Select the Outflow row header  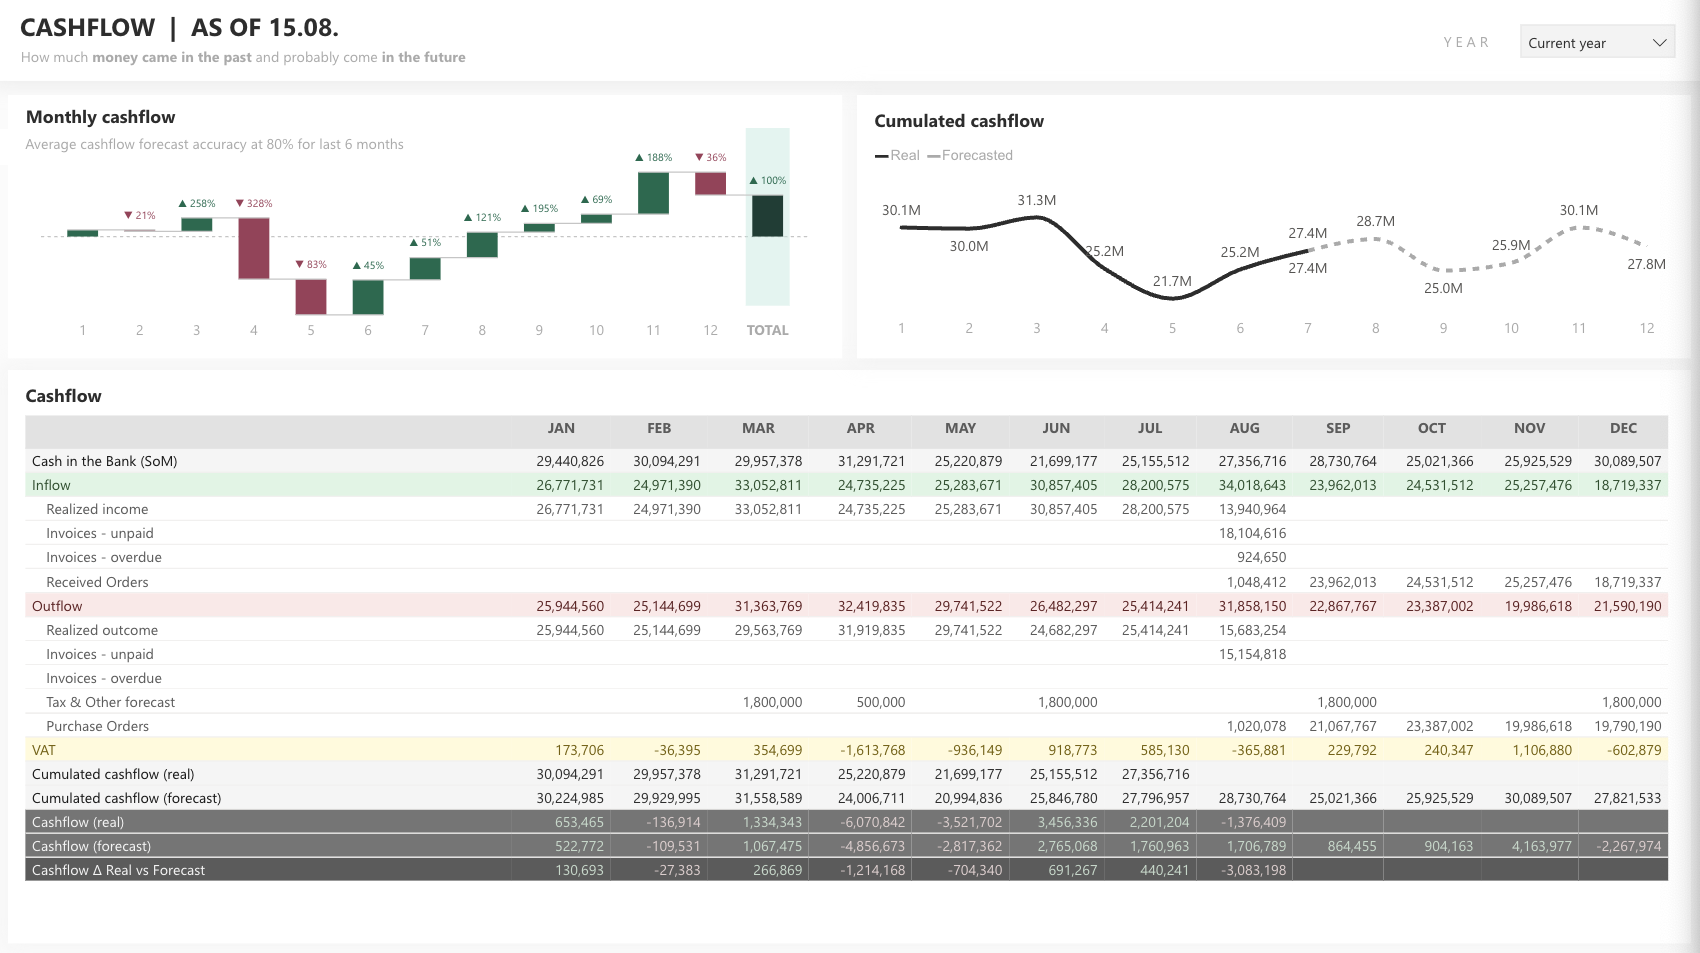[x=57, y=606]
